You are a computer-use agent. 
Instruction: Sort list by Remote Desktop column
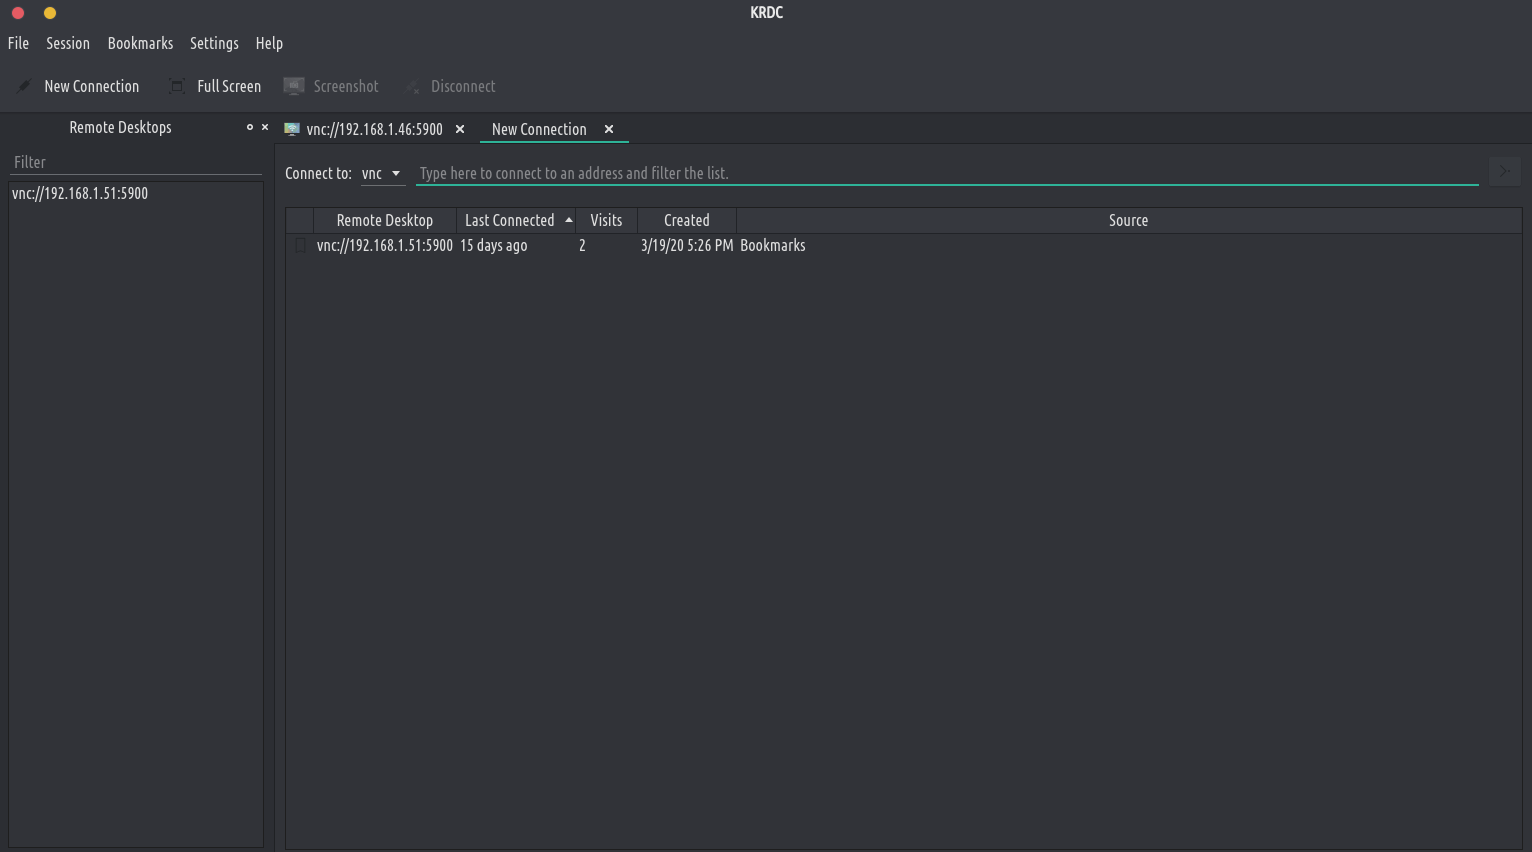[x=384, y=220]
